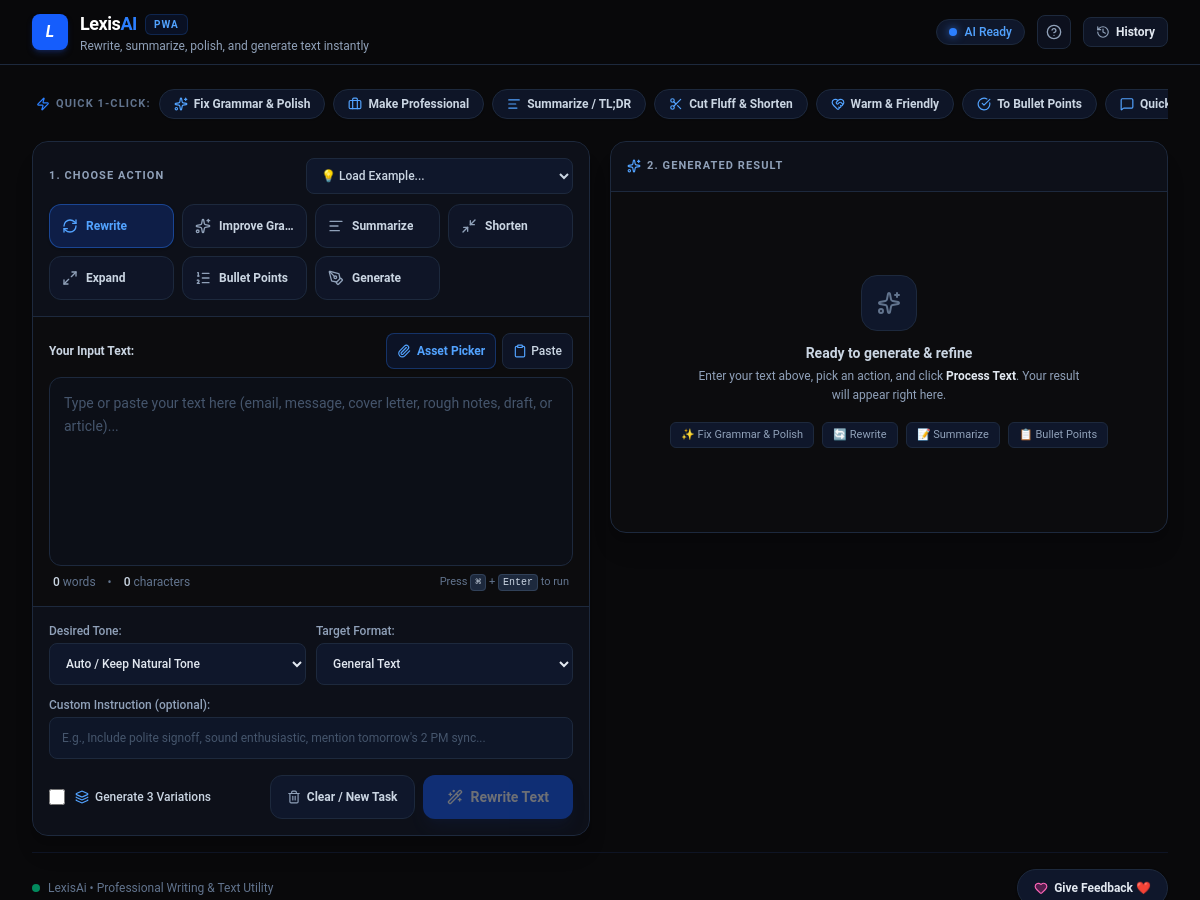Click the AI Ready status badge
The height and width of the screenshot is (900, 1200).
(980, 32)
